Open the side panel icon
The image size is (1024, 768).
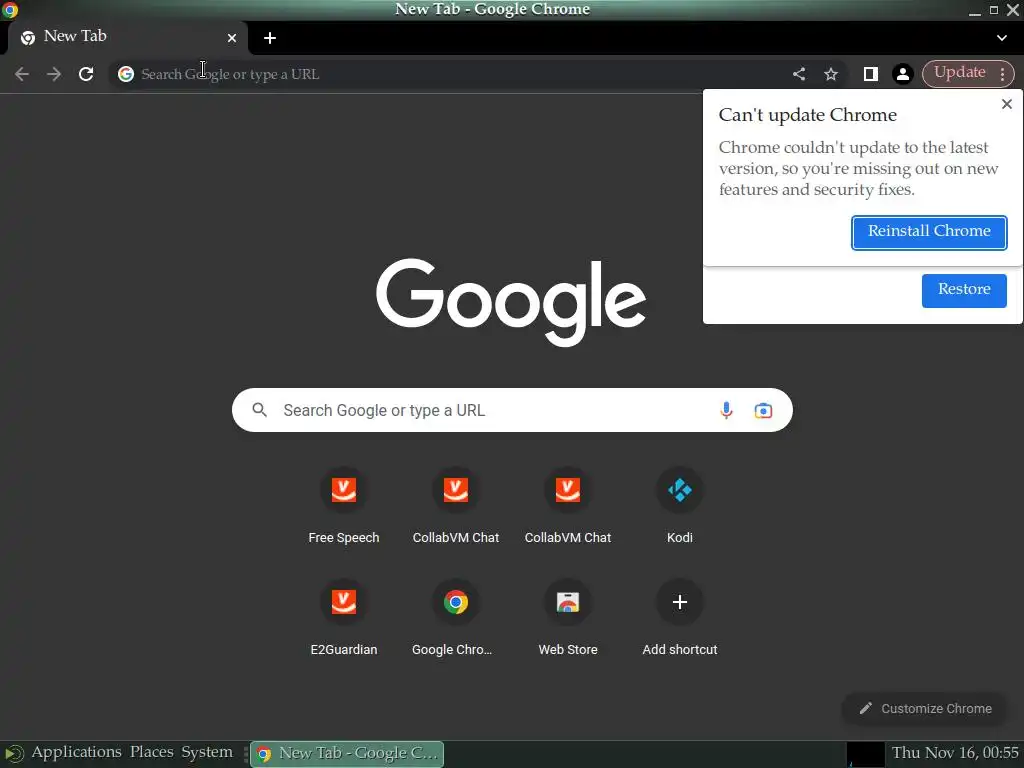coord(871,74)
